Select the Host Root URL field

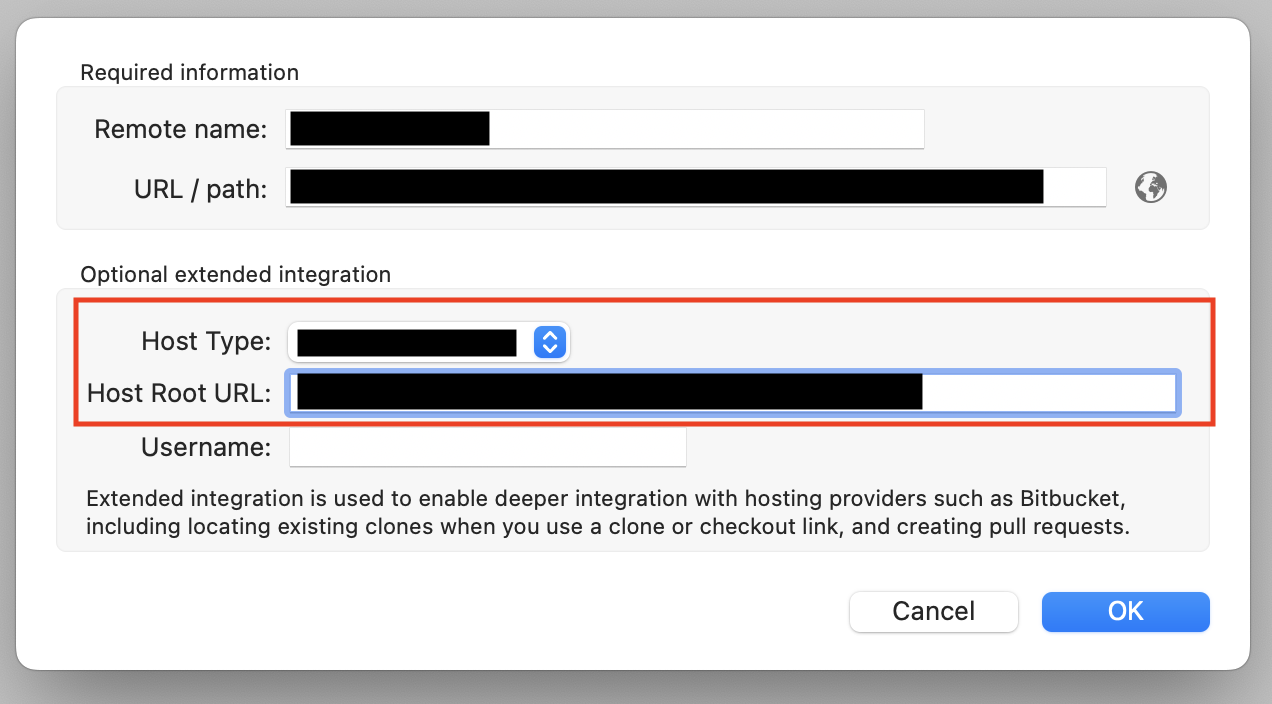(x=733, y=392)
